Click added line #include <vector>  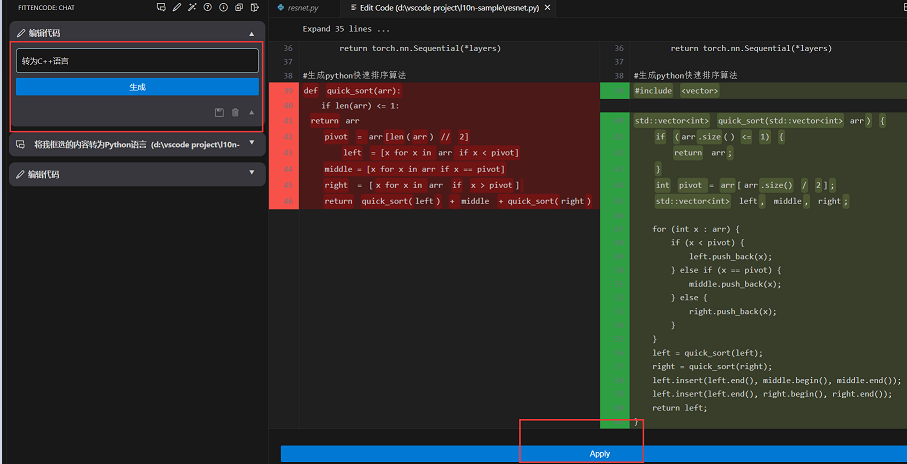[677, 91]
